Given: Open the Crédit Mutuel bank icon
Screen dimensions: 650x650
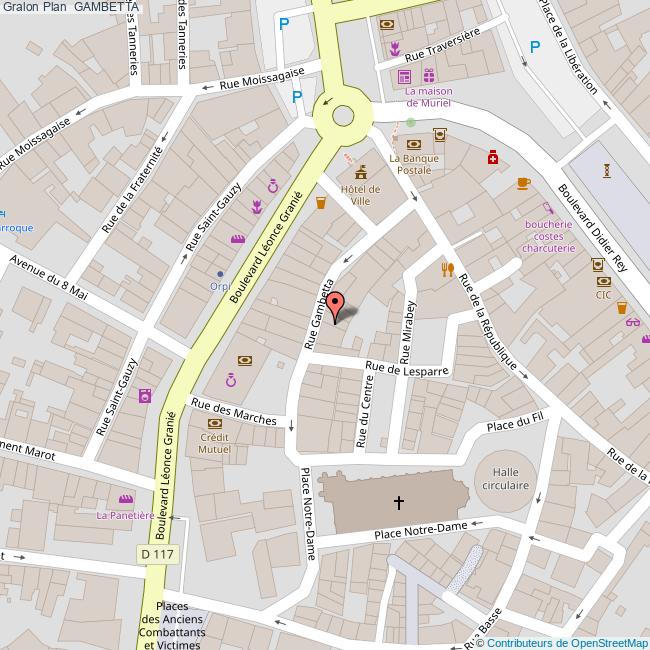Looking at the screenshot, I should 213,423.
